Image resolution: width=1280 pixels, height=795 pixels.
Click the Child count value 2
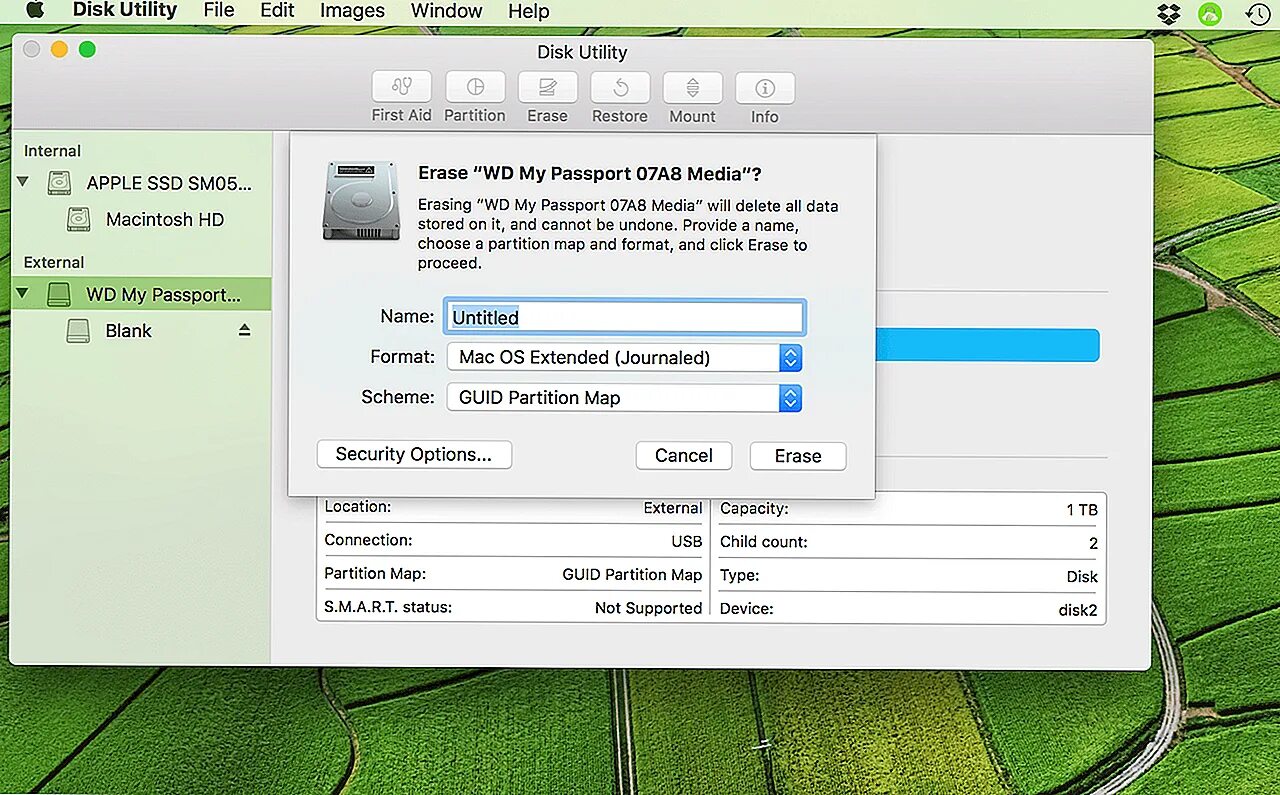(x=1093, y=543)
